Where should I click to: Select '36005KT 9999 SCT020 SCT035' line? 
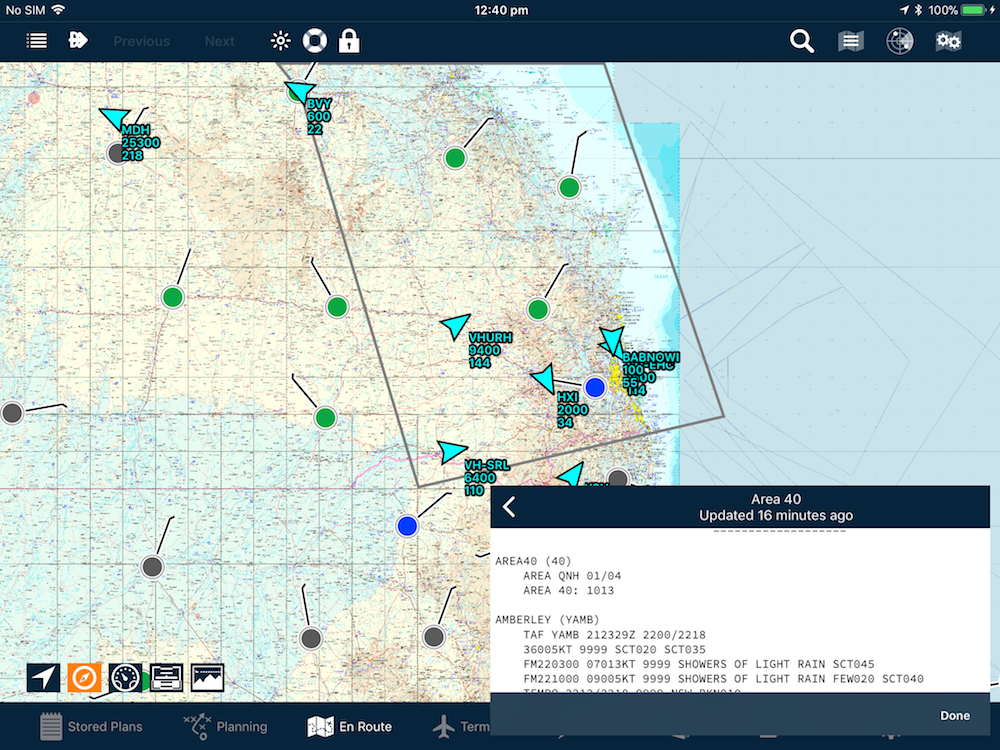click(614, 650)
